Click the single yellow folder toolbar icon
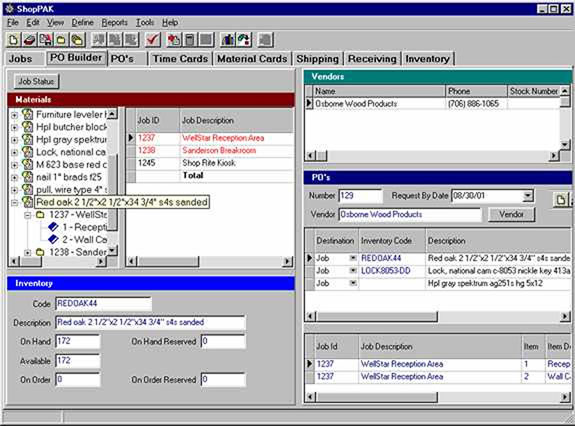Screen dimensions: 575x426 click(x=61, y=40)
